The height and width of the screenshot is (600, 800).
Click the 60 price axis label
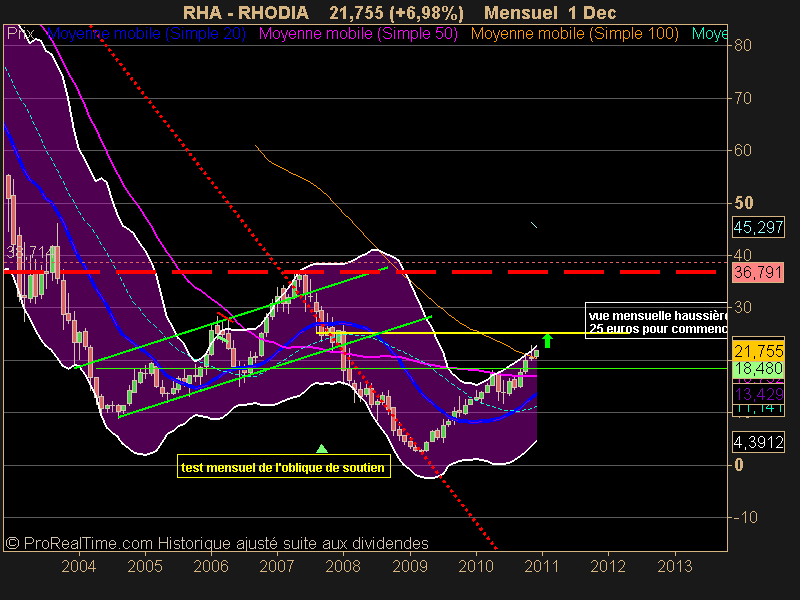point(743,151)
